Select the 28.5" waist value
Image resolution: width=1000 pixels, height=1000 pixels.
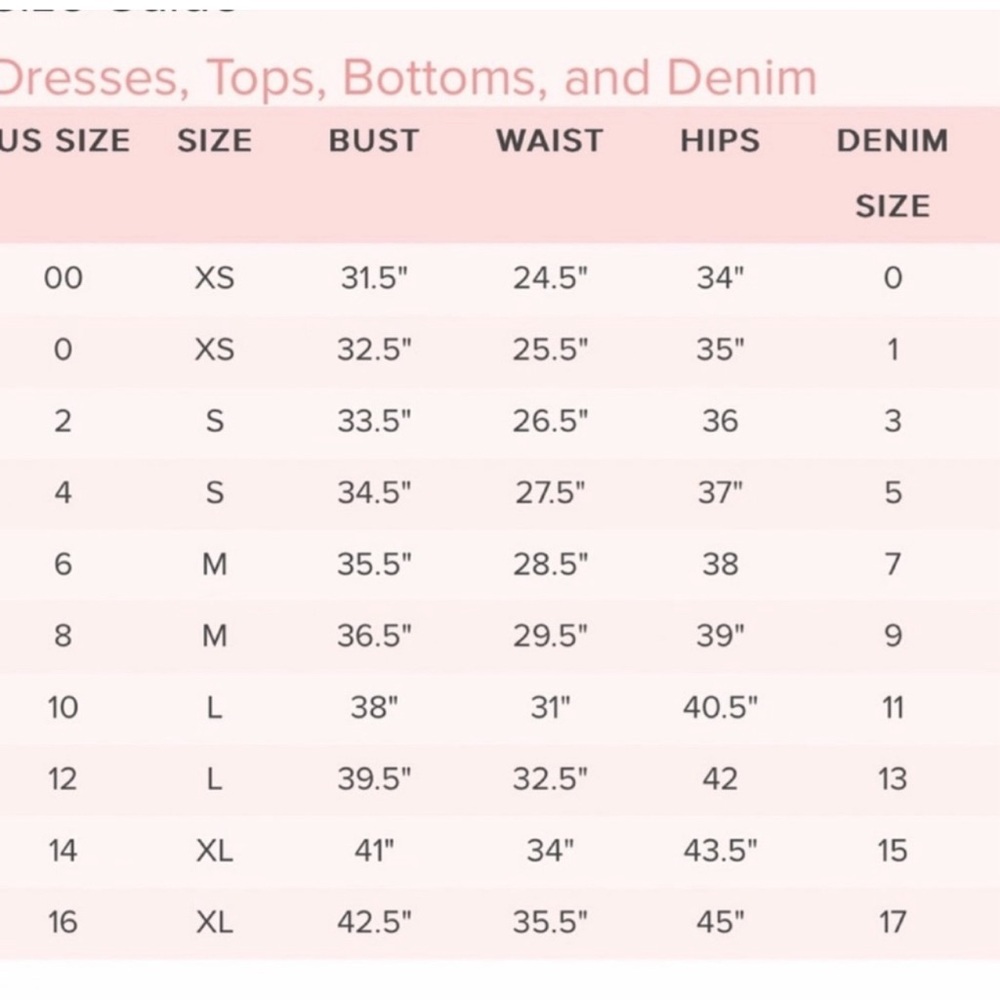[x=550, y=564]
